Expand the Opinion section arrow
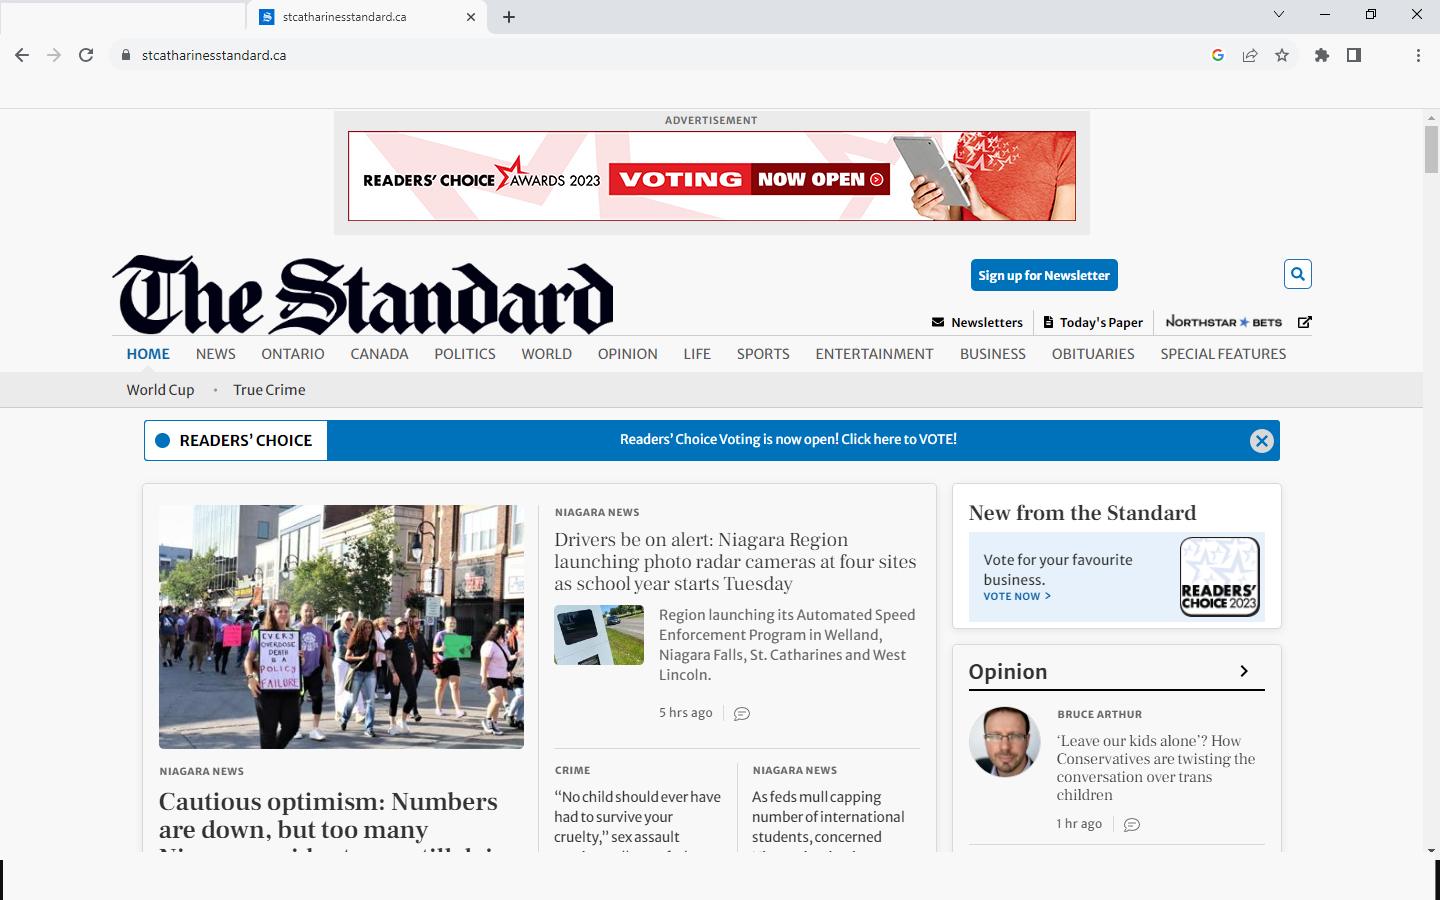This screenshot has width=1440, height=900. pos(1243,671)
